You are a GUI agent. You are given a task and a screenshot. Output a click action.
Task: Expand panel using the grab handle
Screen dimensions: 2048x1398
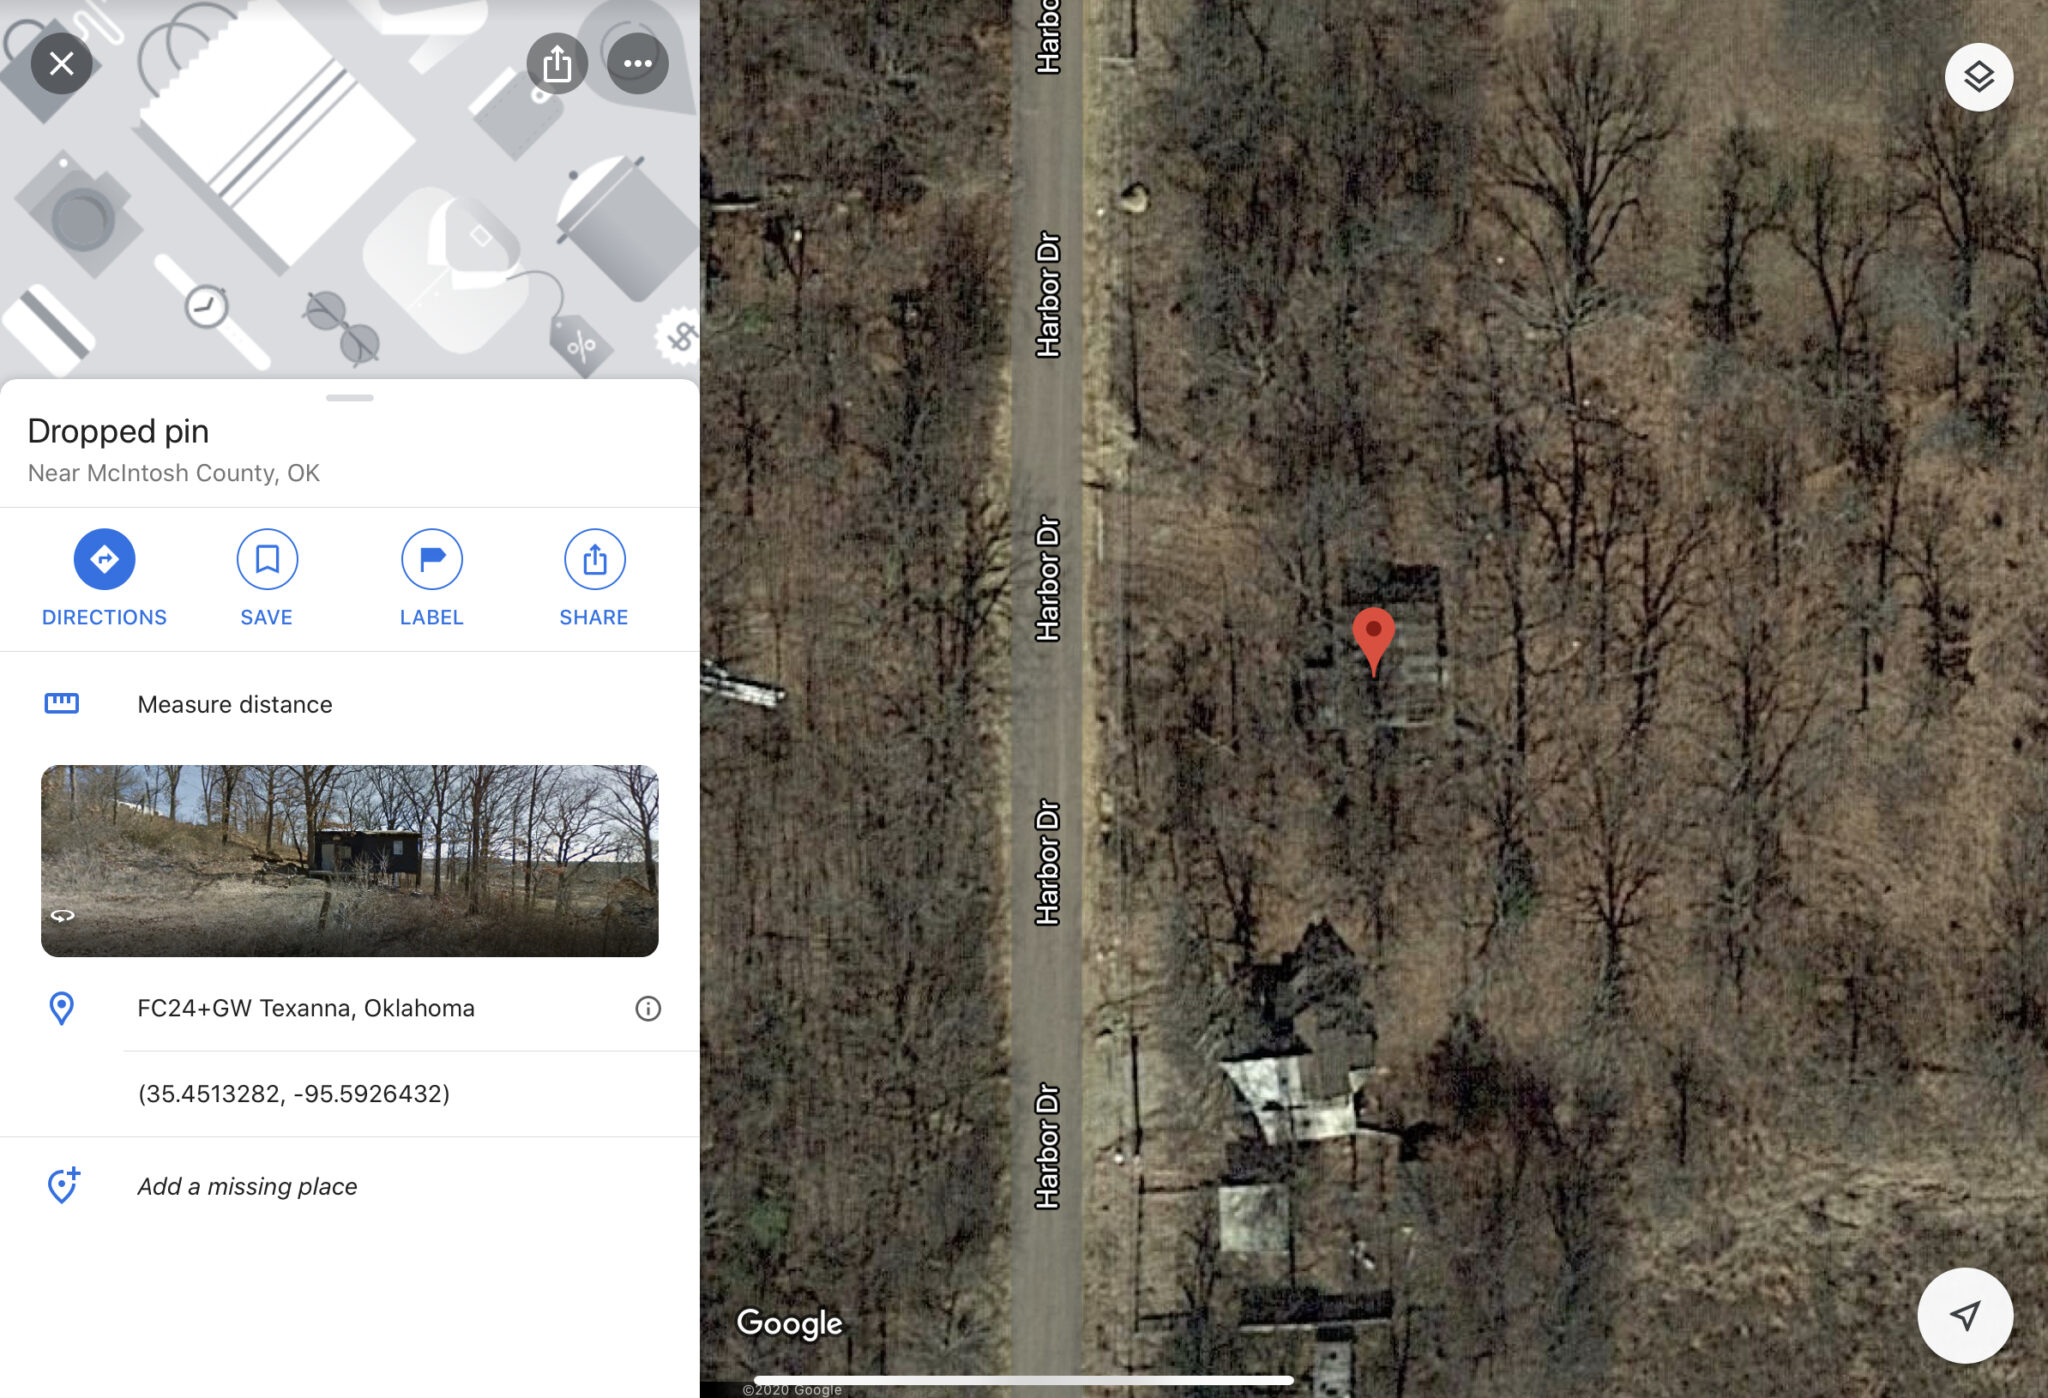349,398
